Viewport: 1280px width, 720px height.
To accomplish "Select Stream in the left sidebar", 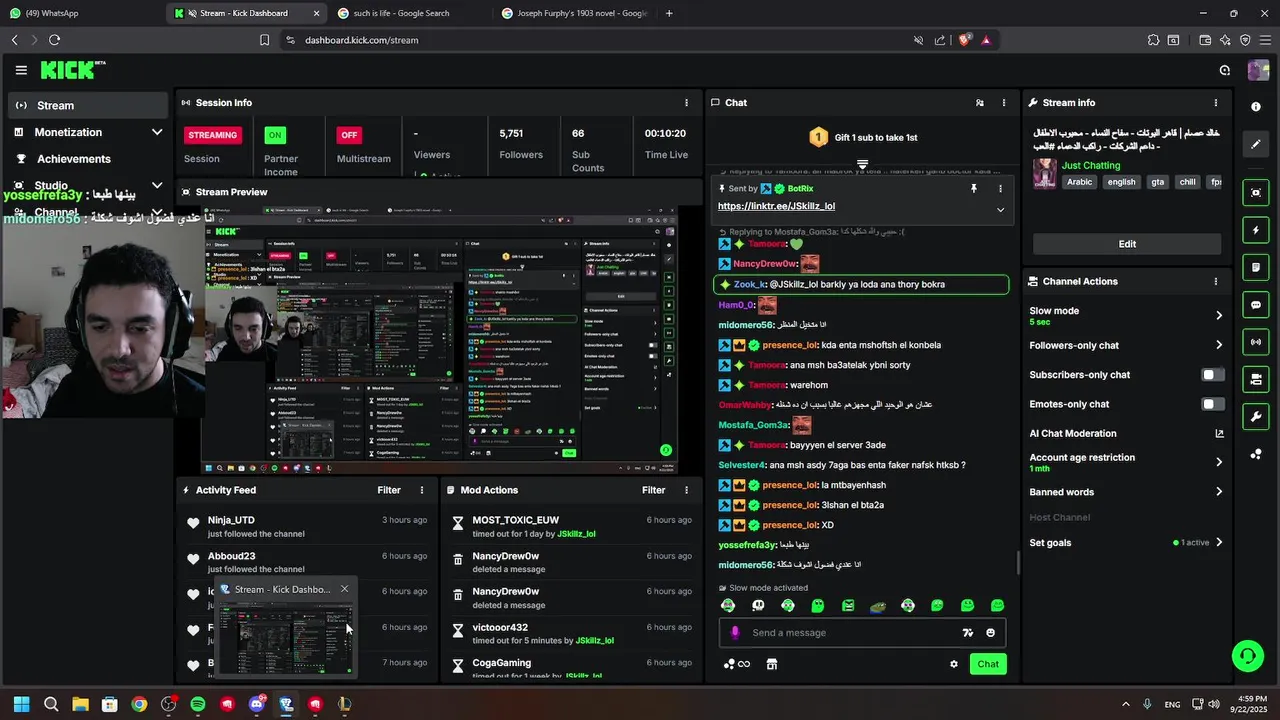I will [x=87, y=105].
